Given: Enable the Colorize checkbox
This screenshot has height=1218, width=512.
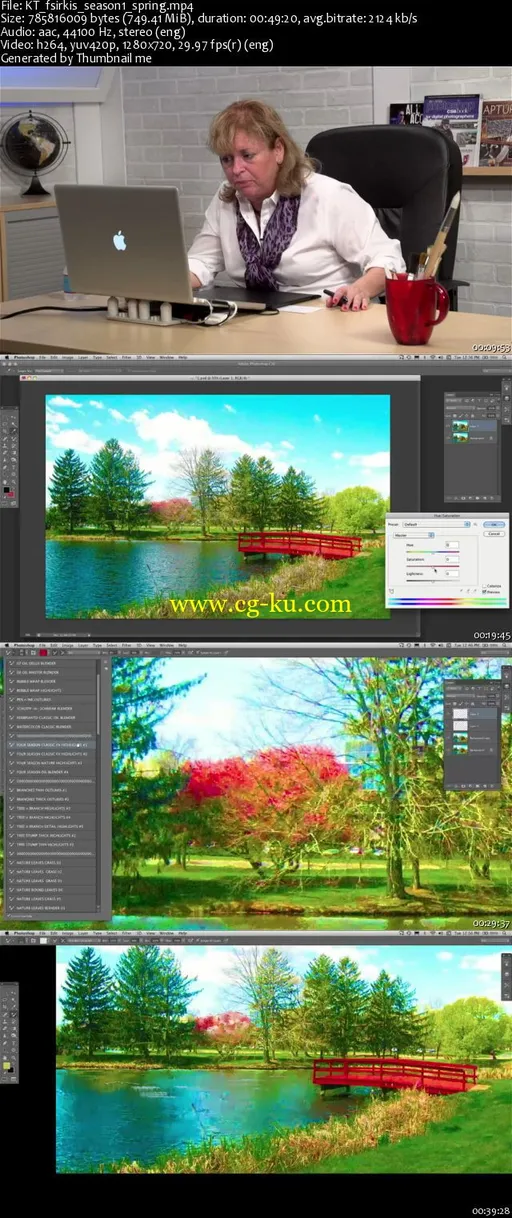Looking at the screenshot, I should [x=484, y=586].
